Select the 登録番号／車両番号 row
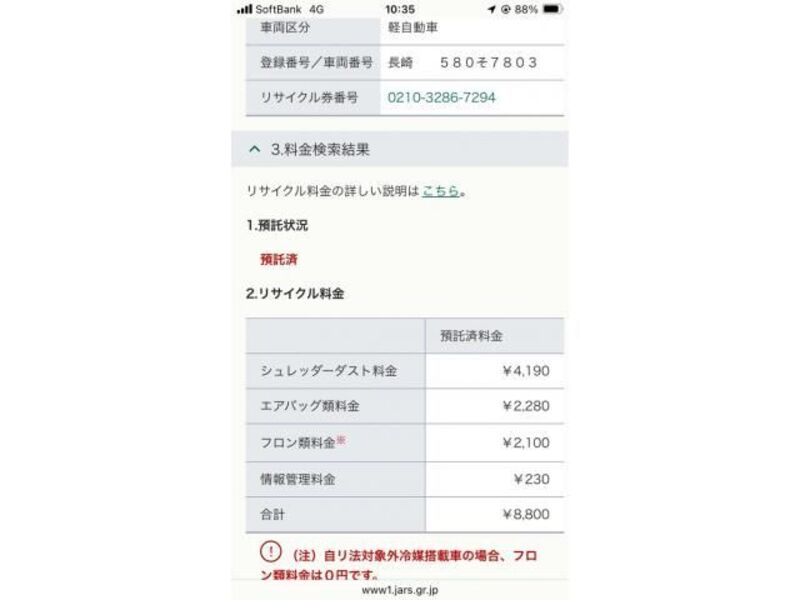The image size is (800, 600). coord(405,62)
